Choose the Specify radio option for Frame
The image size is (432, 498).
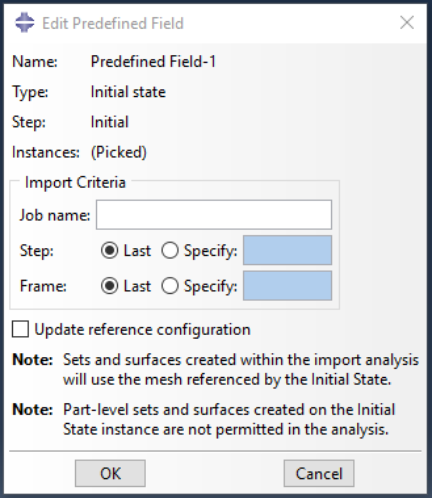170,286
